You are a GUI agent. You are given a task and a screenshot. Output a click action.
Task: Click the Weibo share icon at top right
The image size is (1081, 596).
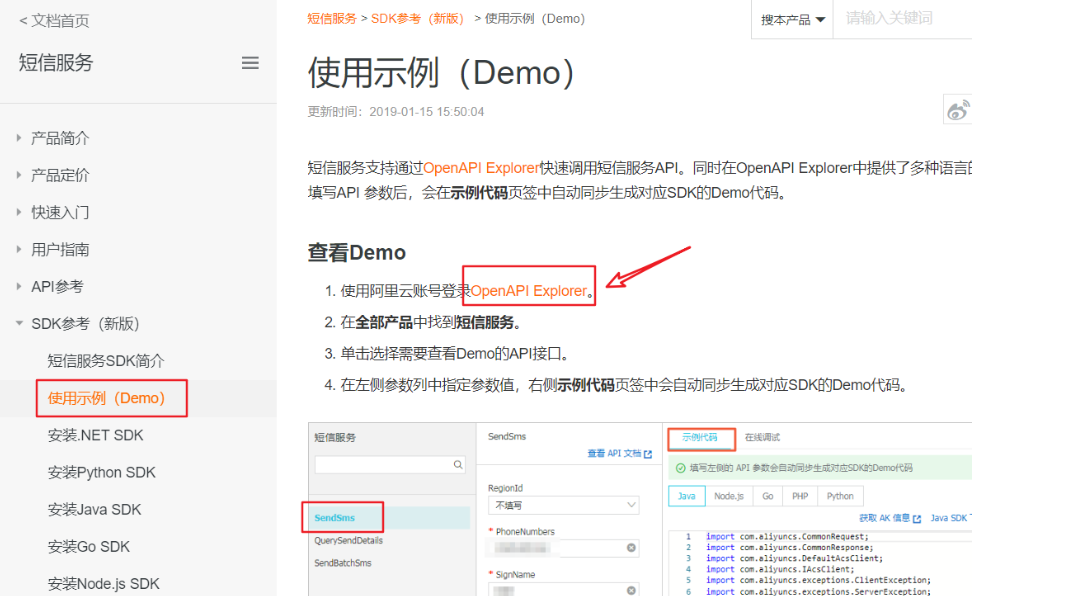957,110
